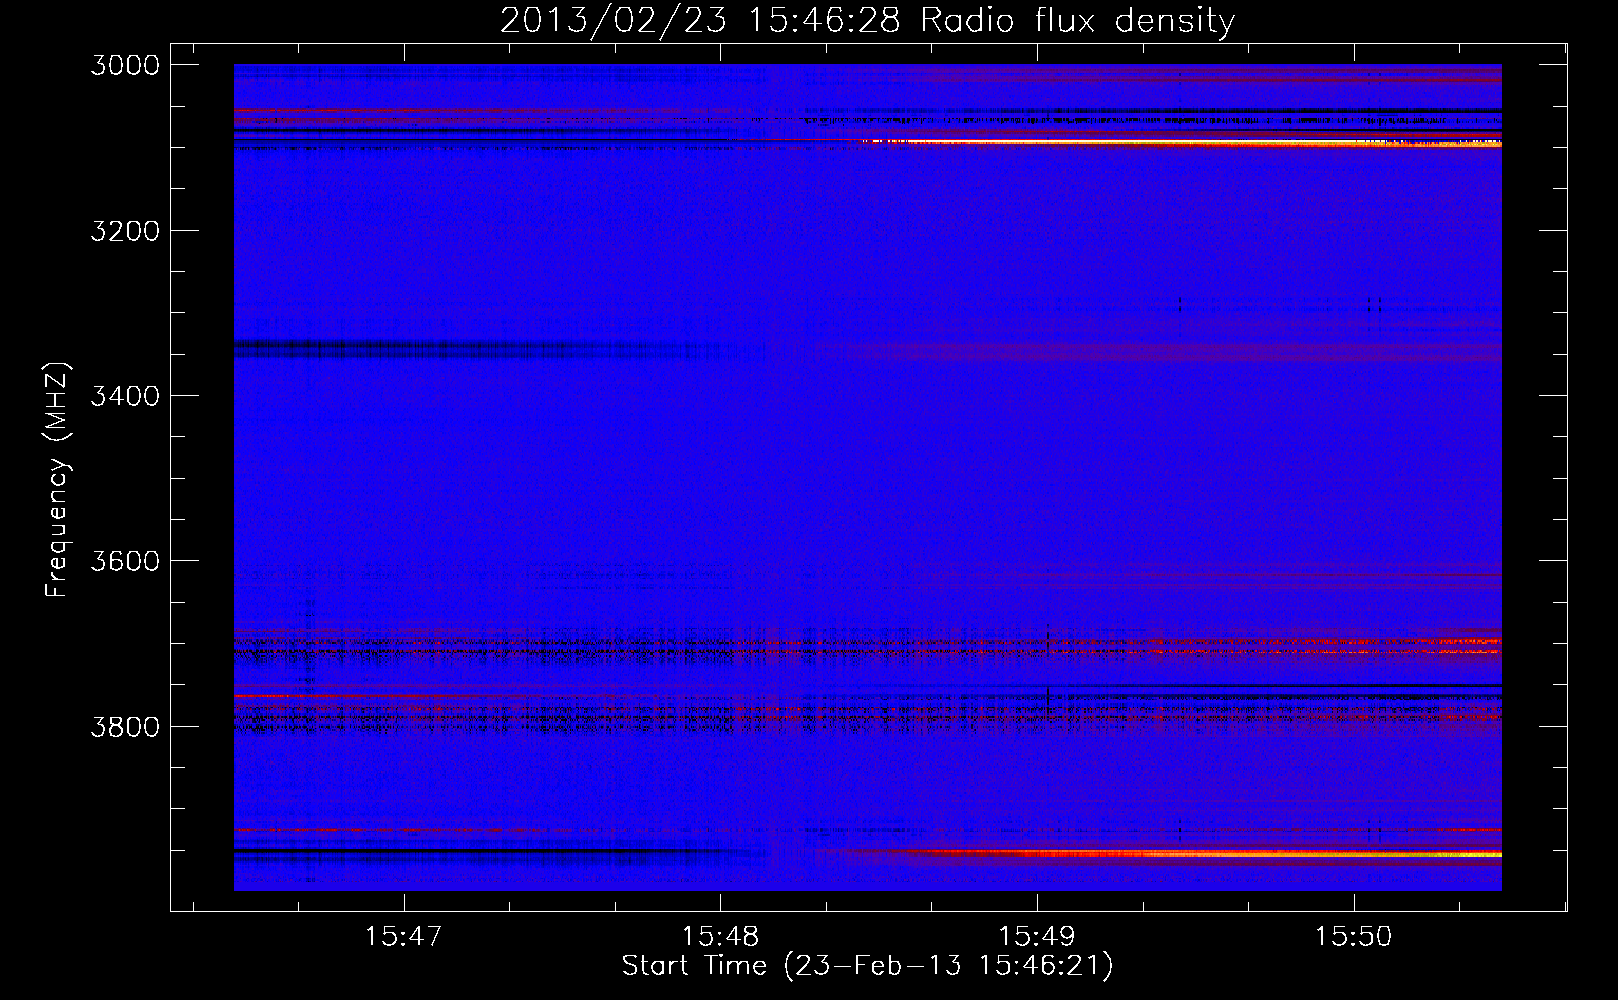The height and width of the screenshot is (1000, 1618).
Task: Click the 15:48 time tick label
Action: [x=720, y=936]
